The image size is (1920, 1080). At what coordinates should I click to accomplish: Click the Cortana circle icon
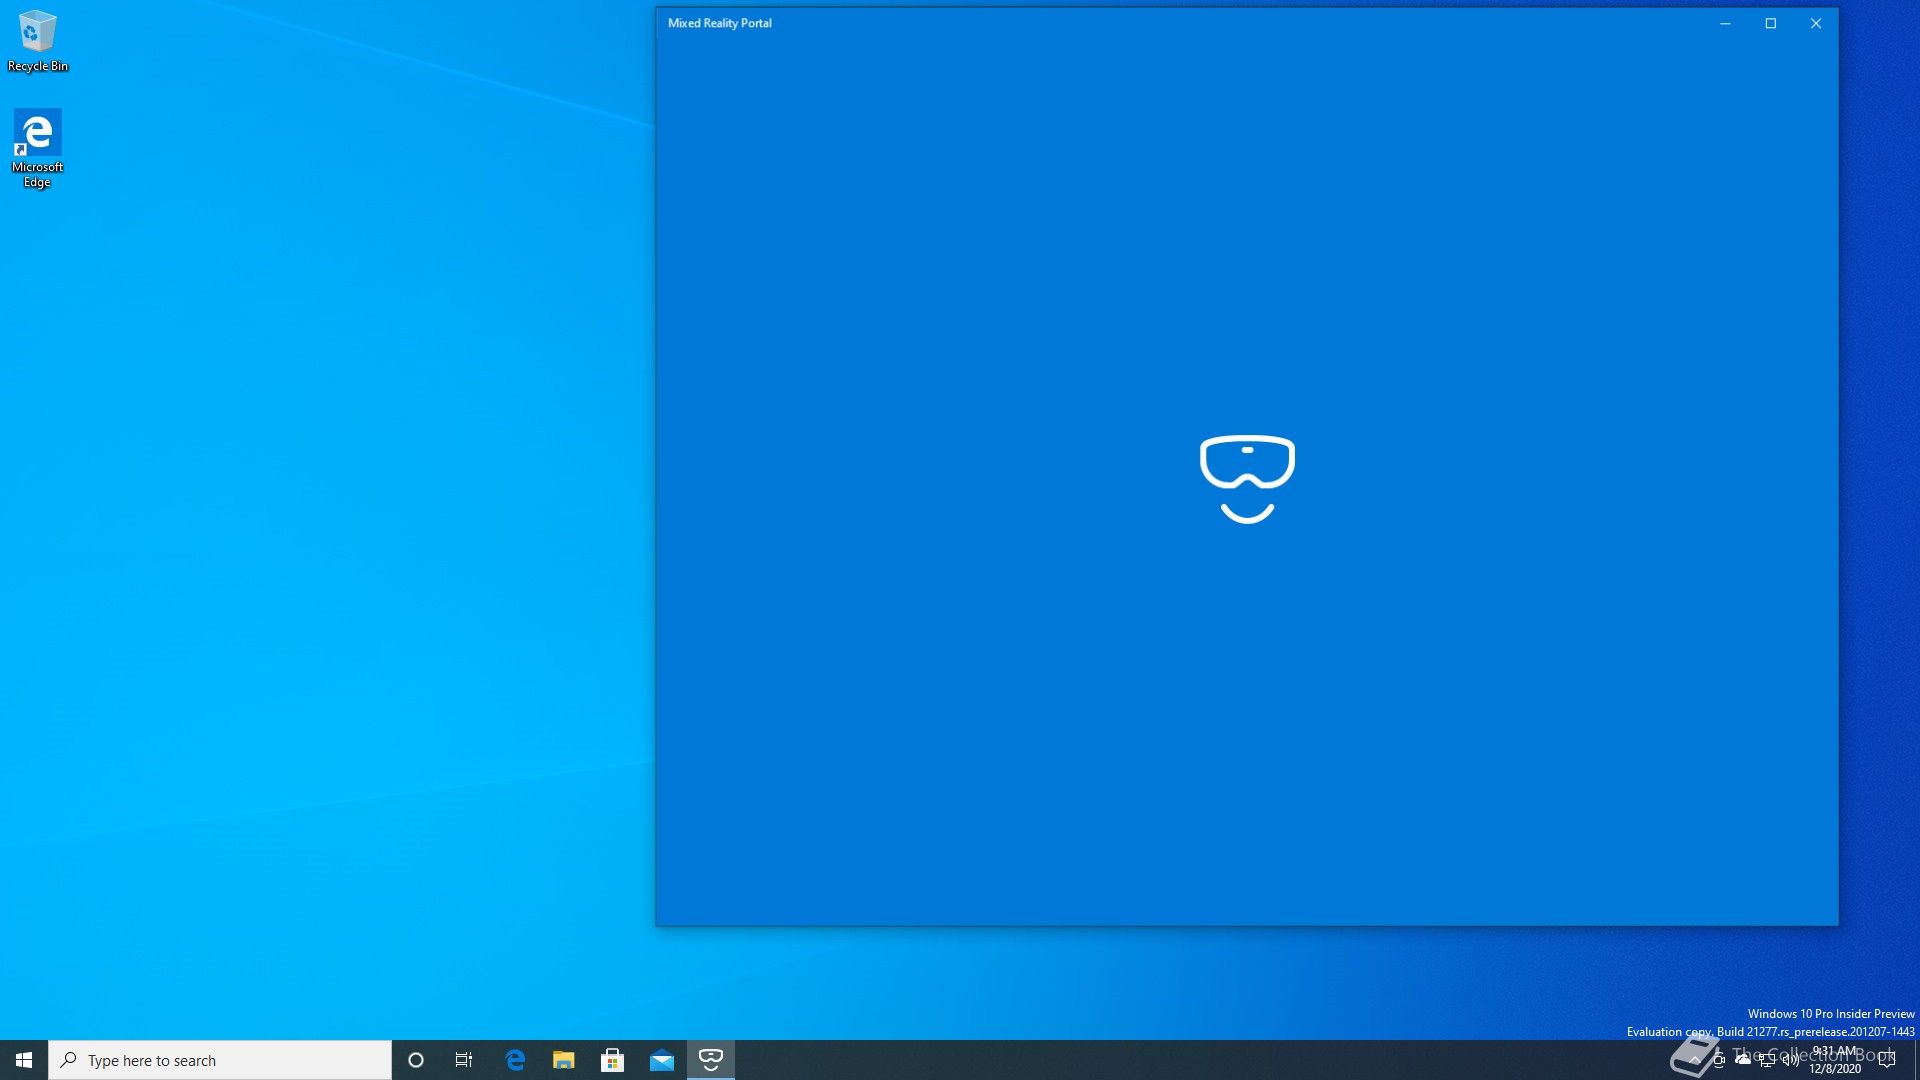click(x=416, y=1060)
